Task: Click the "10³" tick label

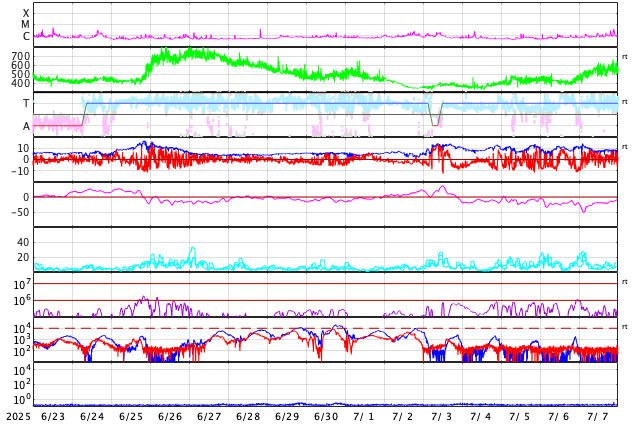Action: click(x=21, y=340)
